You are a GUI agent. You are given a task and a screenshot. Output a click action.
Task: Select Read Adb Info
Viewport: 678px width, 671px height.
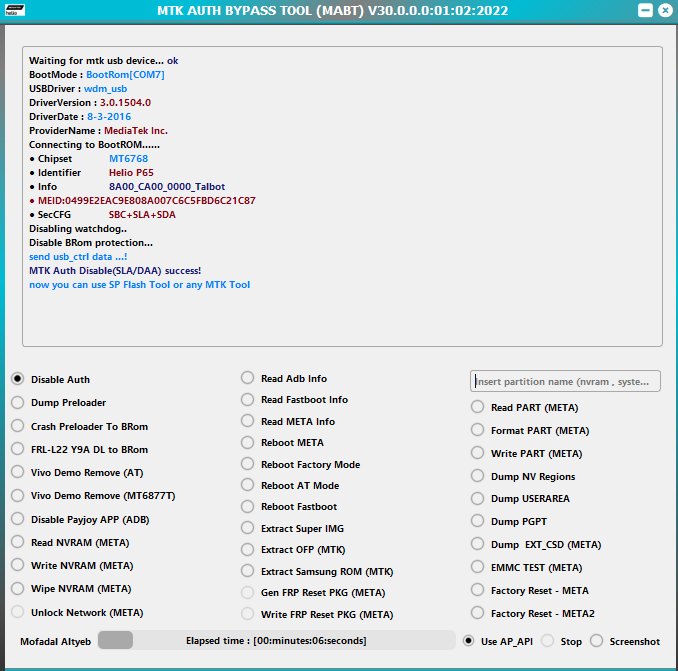[x=247, y=378]
